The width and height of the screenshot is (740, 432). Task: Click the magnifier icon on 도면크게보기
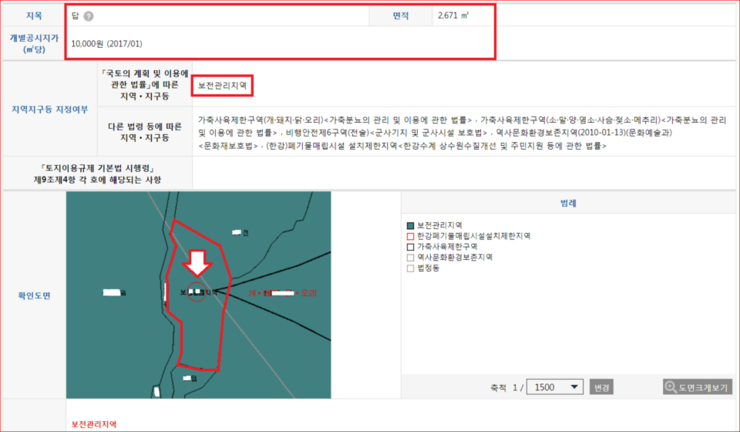671,388
